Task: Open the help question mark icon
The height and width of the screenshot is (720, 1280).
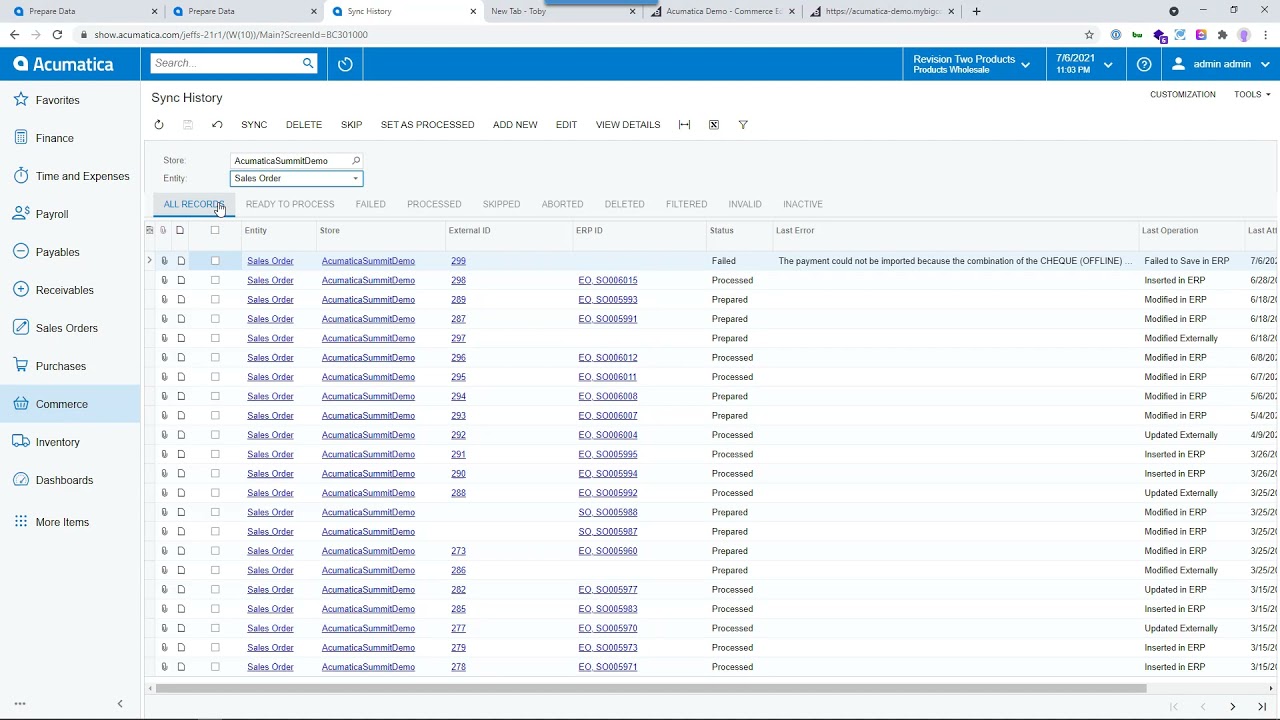Action: [1144, 64]
